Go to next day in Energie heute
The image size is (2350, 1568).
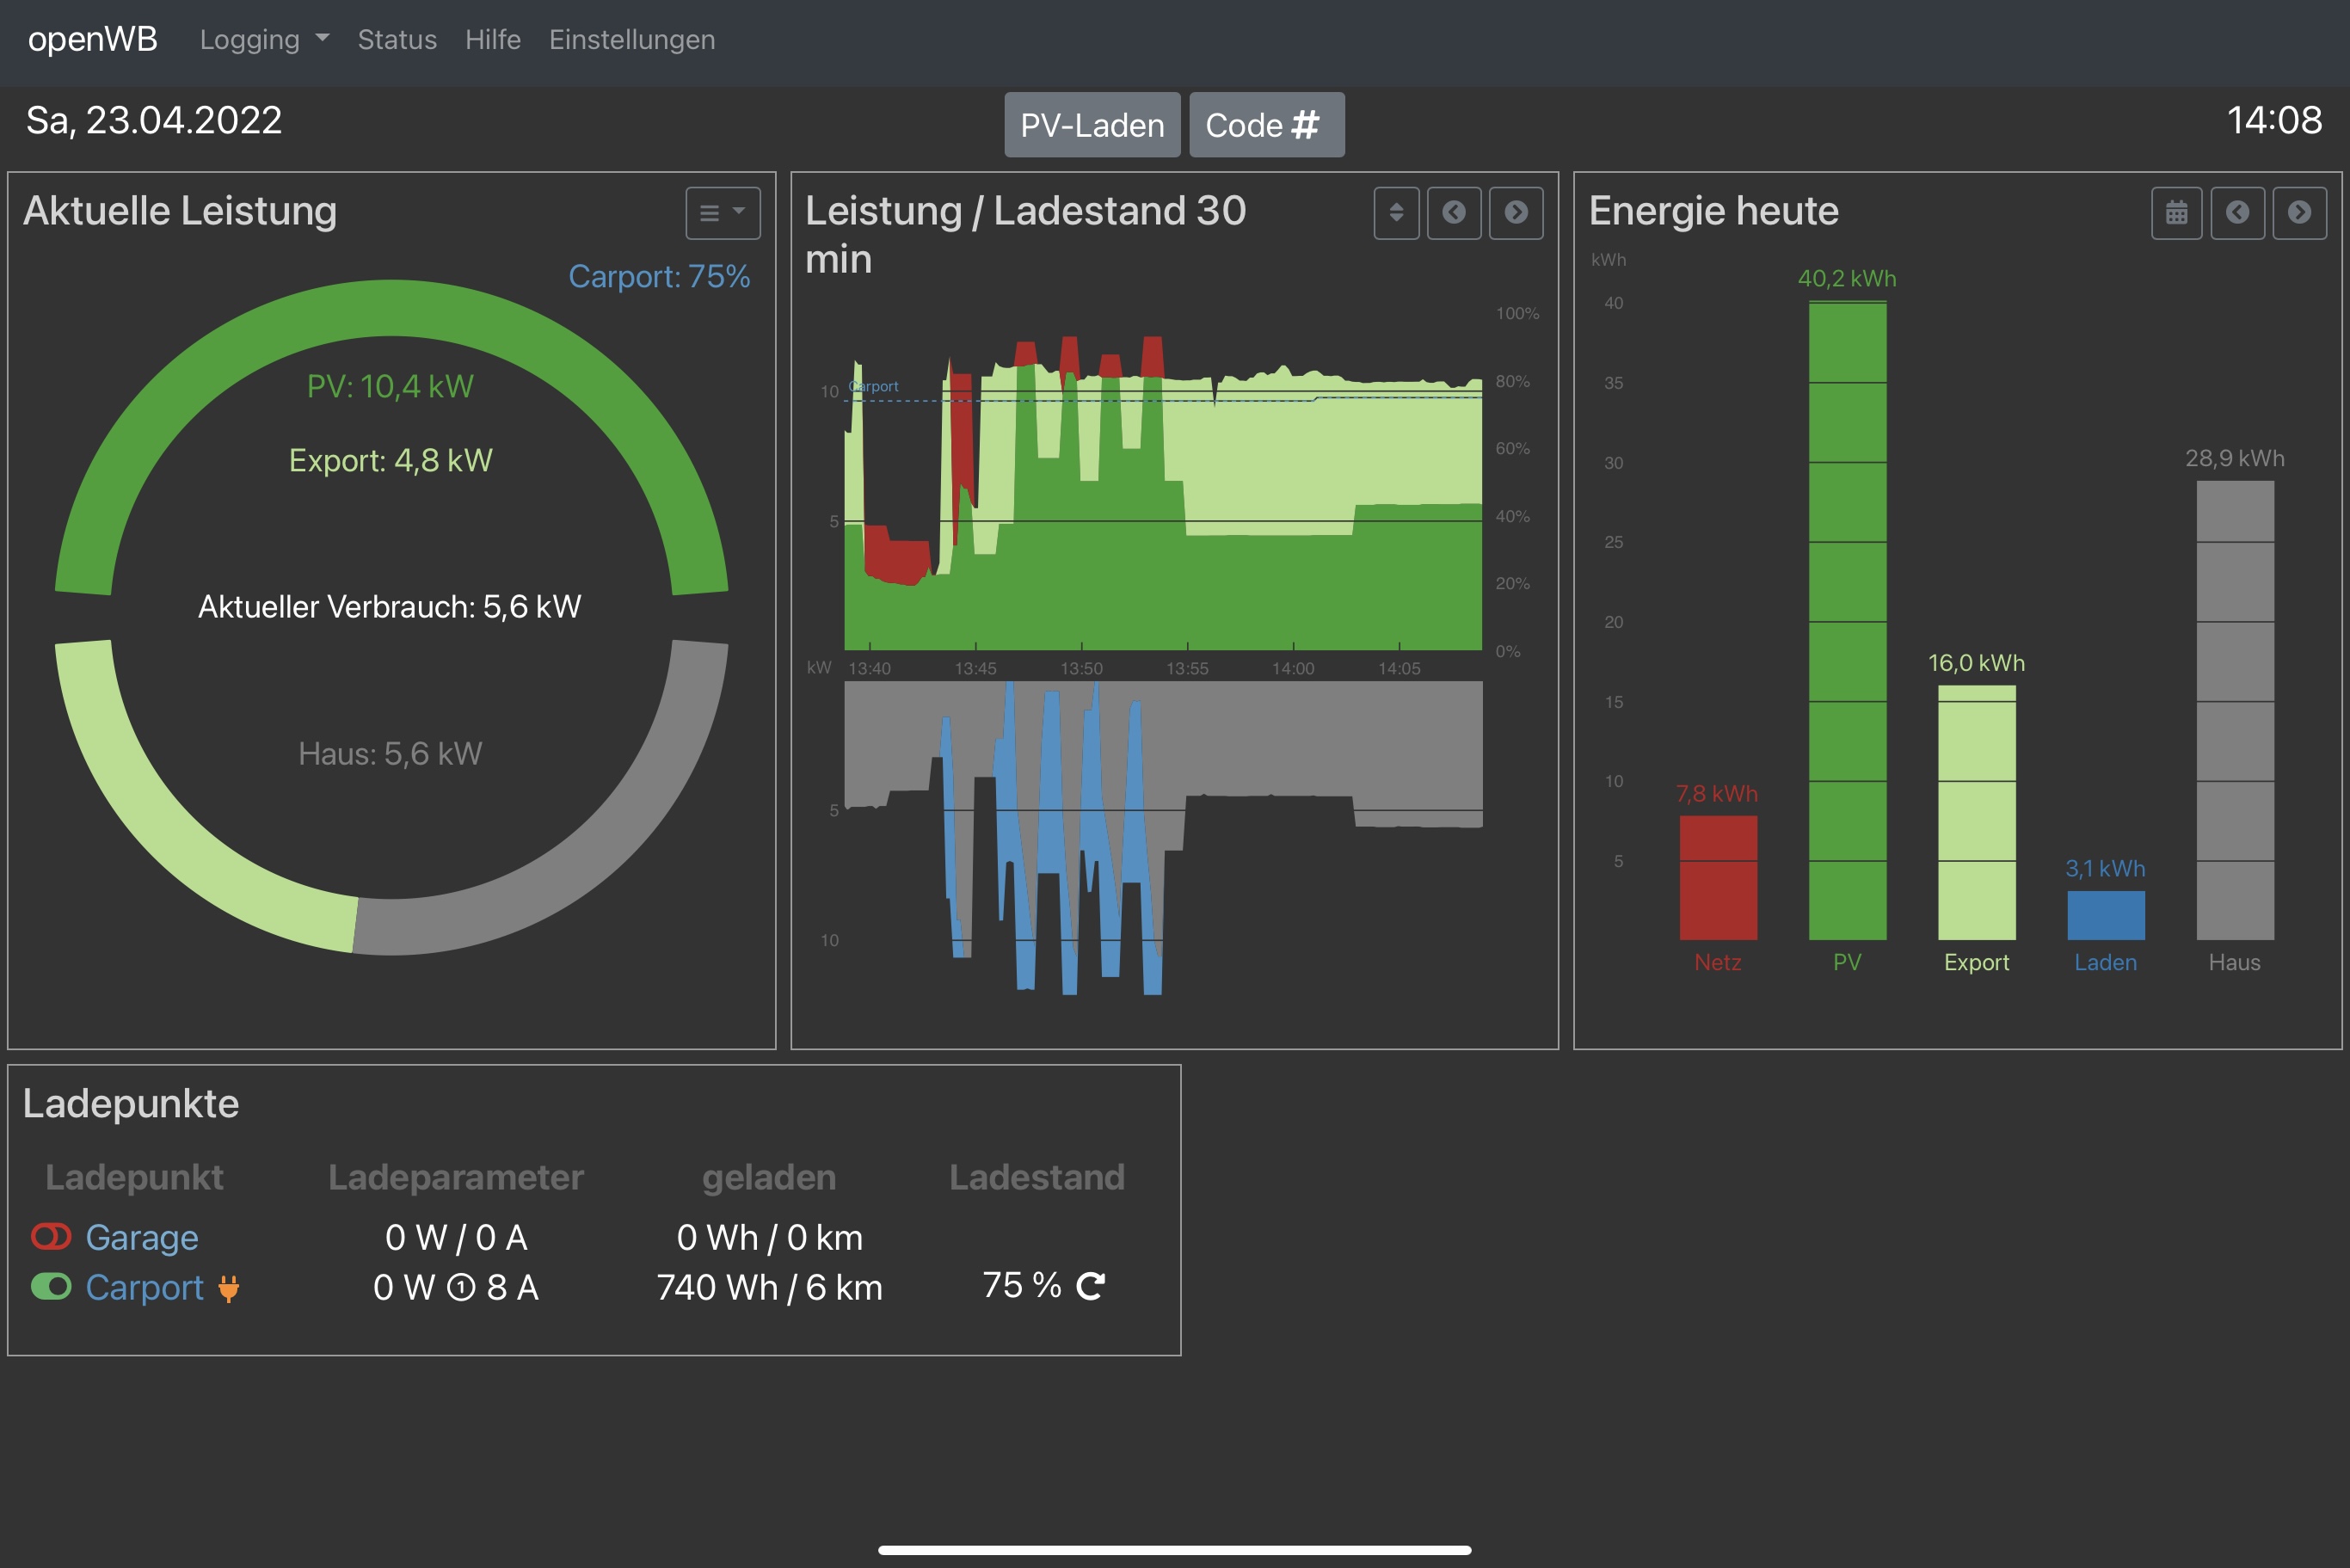point(2299,212)
